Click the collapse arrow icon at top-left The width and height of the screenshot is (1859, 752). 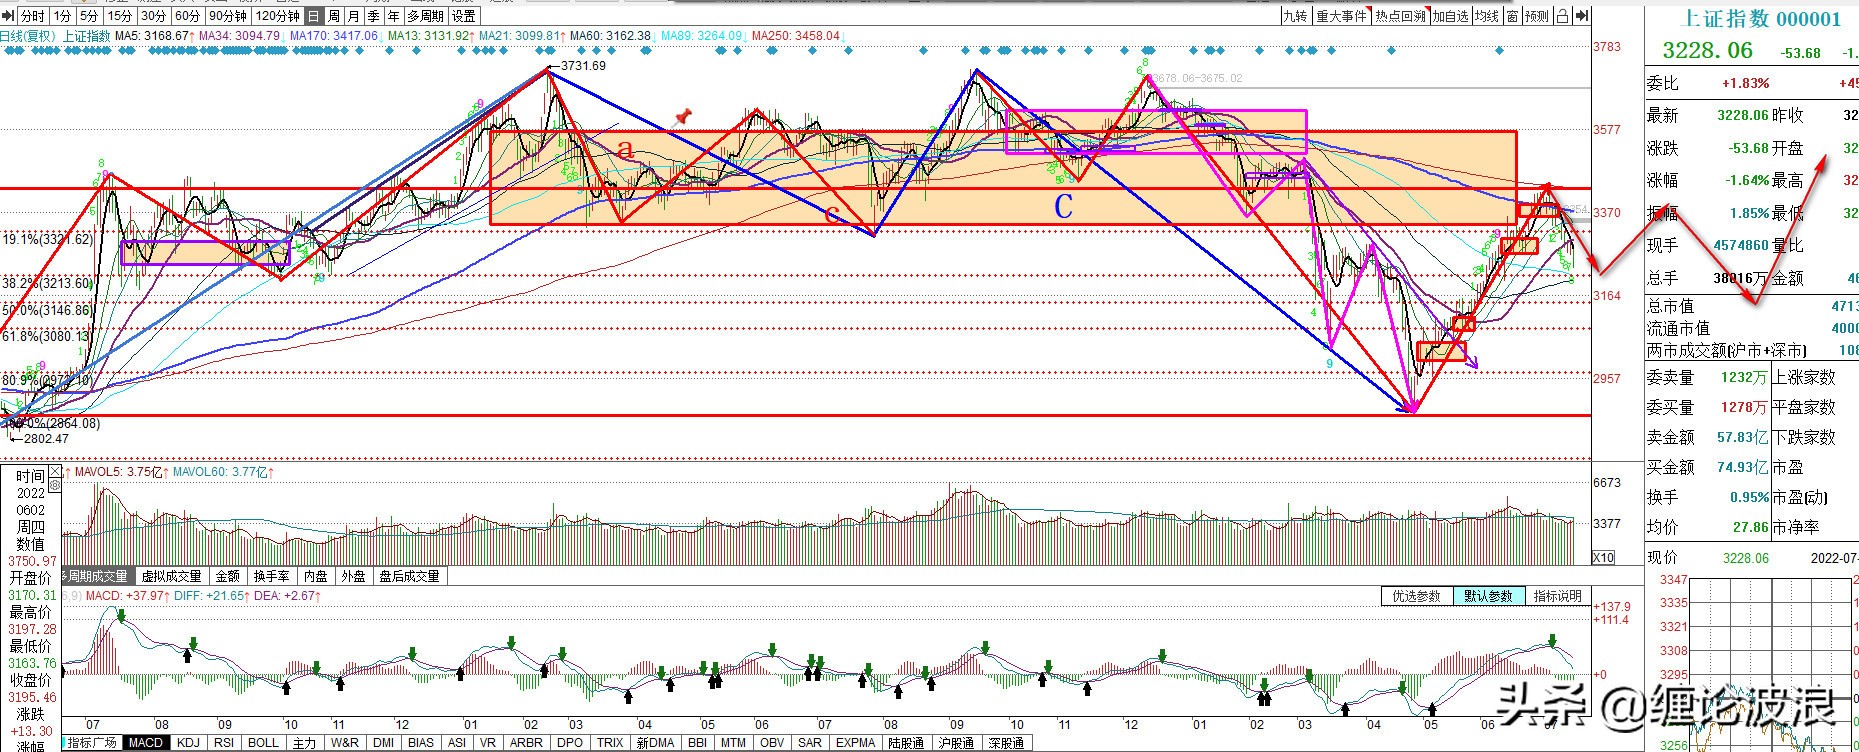coord(9,16)
